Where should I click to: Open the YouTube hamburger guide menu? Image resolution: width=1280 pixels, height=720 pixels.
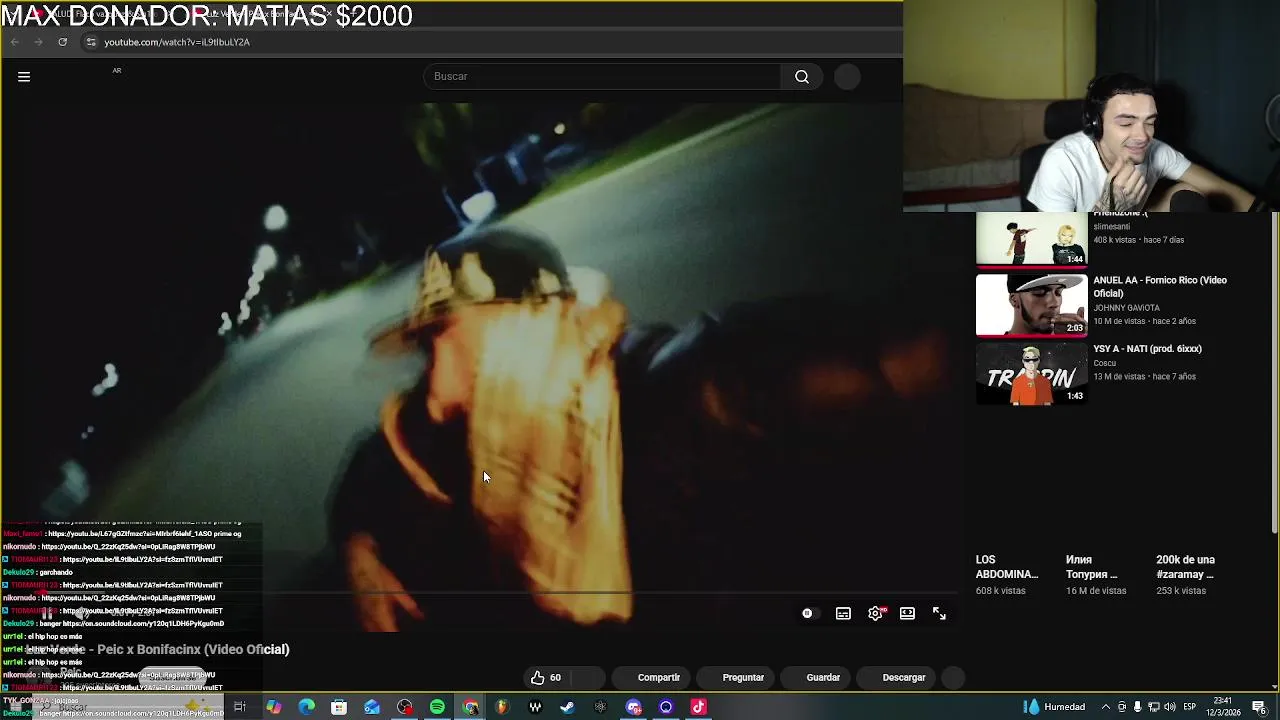[x=24, y=77]
